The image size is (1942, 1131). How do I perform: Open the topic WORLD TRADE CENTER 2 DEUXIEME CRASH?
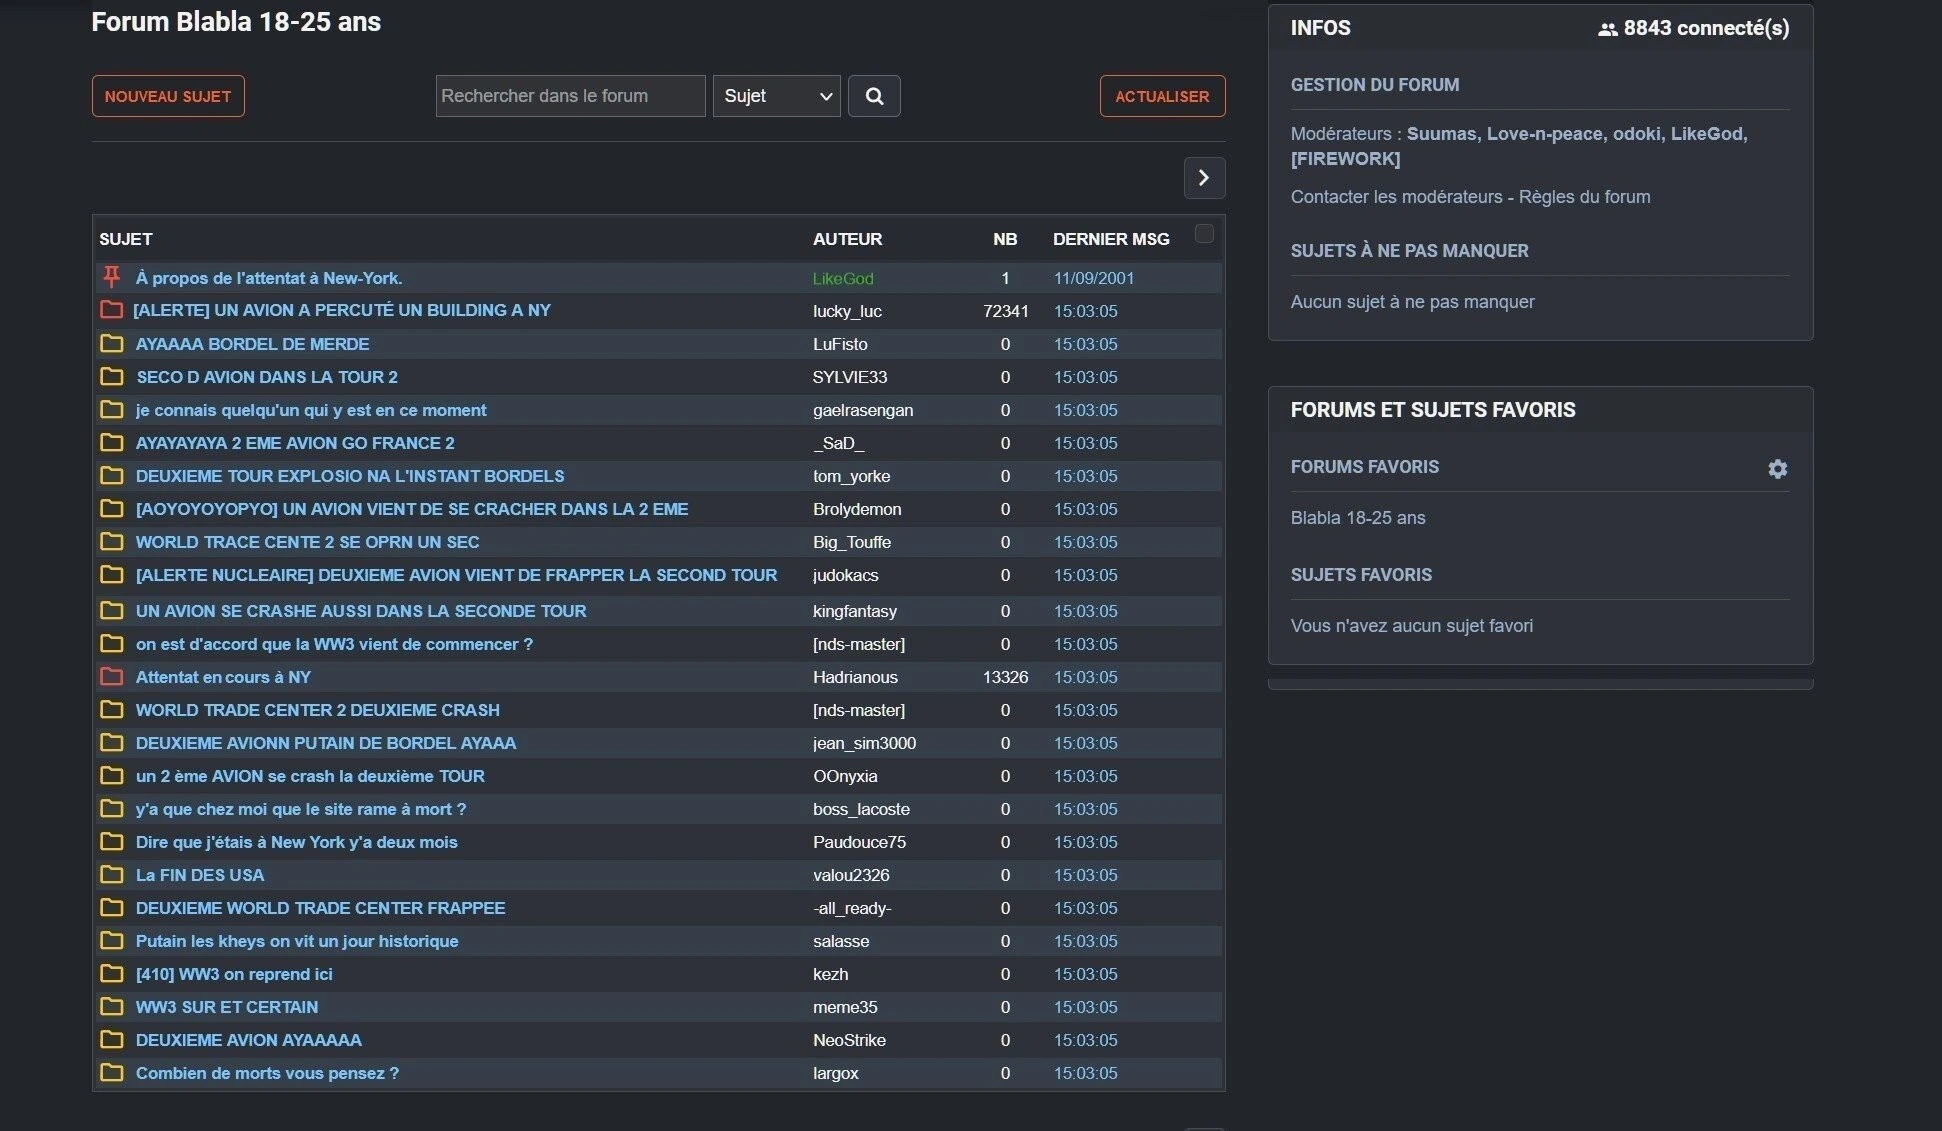(317, 710)
